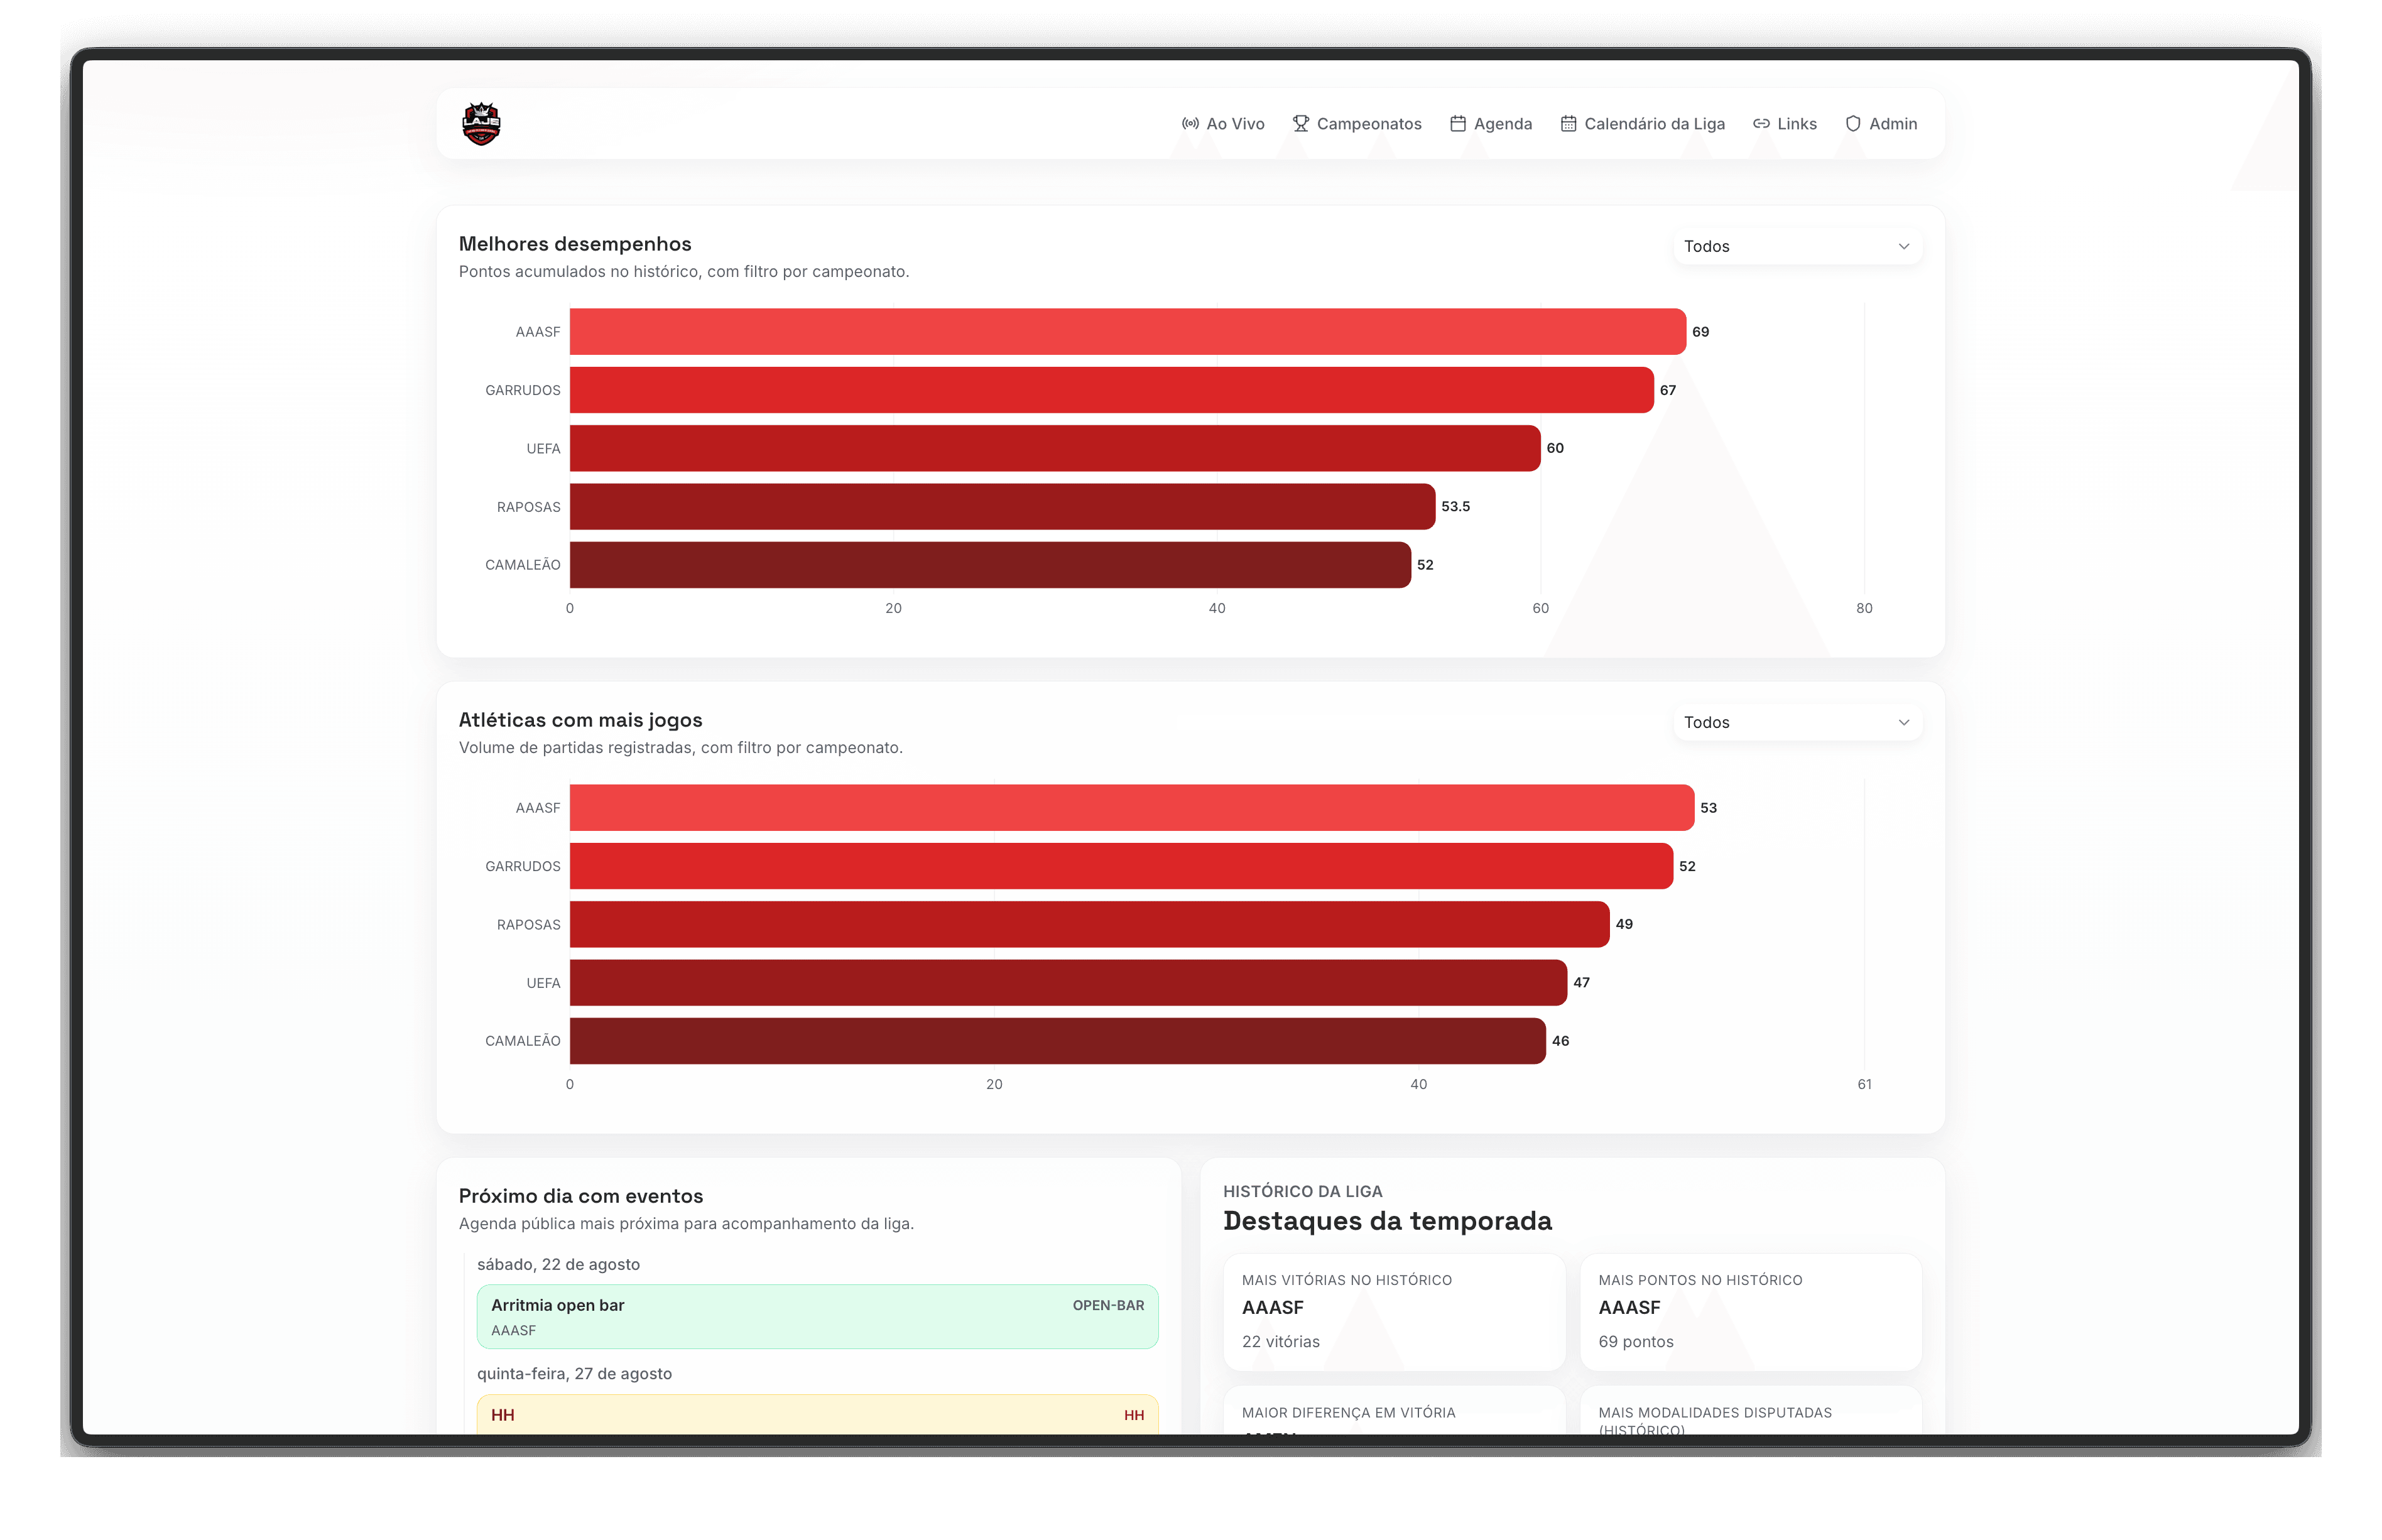This screenshot has height=1540, width=2382.
Task: Click the CAMALEÃO bar with 52 points
Action: coord(990,565)
